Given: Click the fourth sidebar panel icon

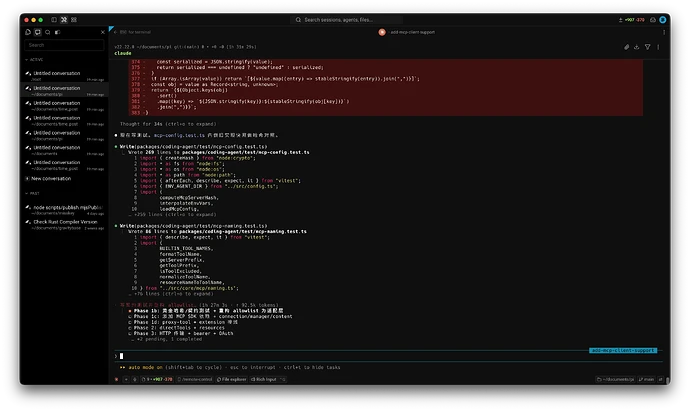Looking at the screenshot, I should click(x=57, y=32).
